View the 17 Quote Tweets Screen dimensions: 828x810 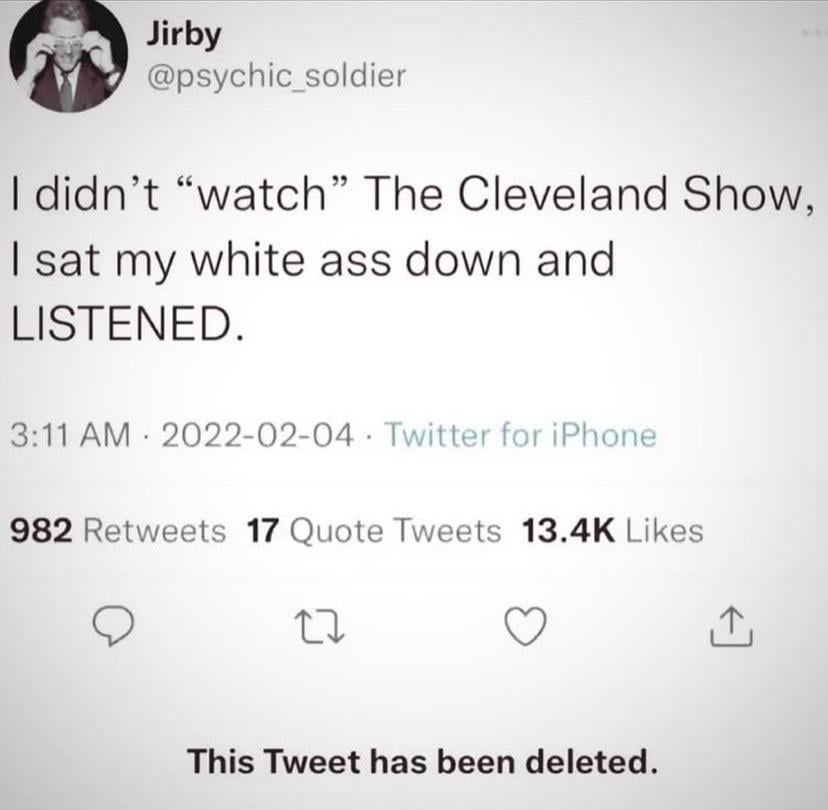373,531
